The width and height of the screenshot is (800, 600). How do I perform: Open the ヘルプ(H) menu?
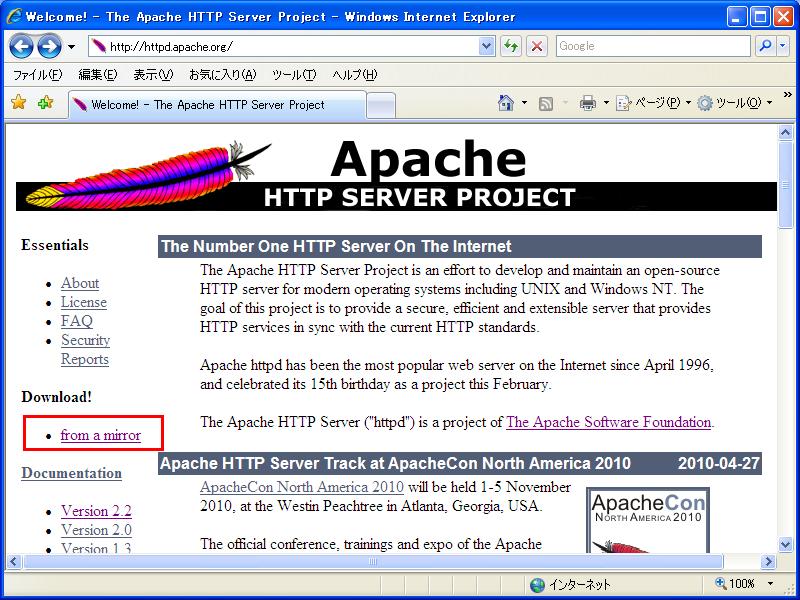355,75
